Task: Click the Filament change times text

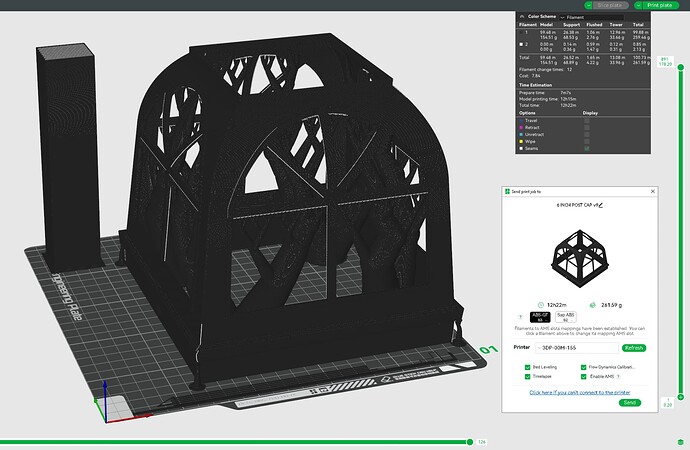Action: (x=545, y=70)
